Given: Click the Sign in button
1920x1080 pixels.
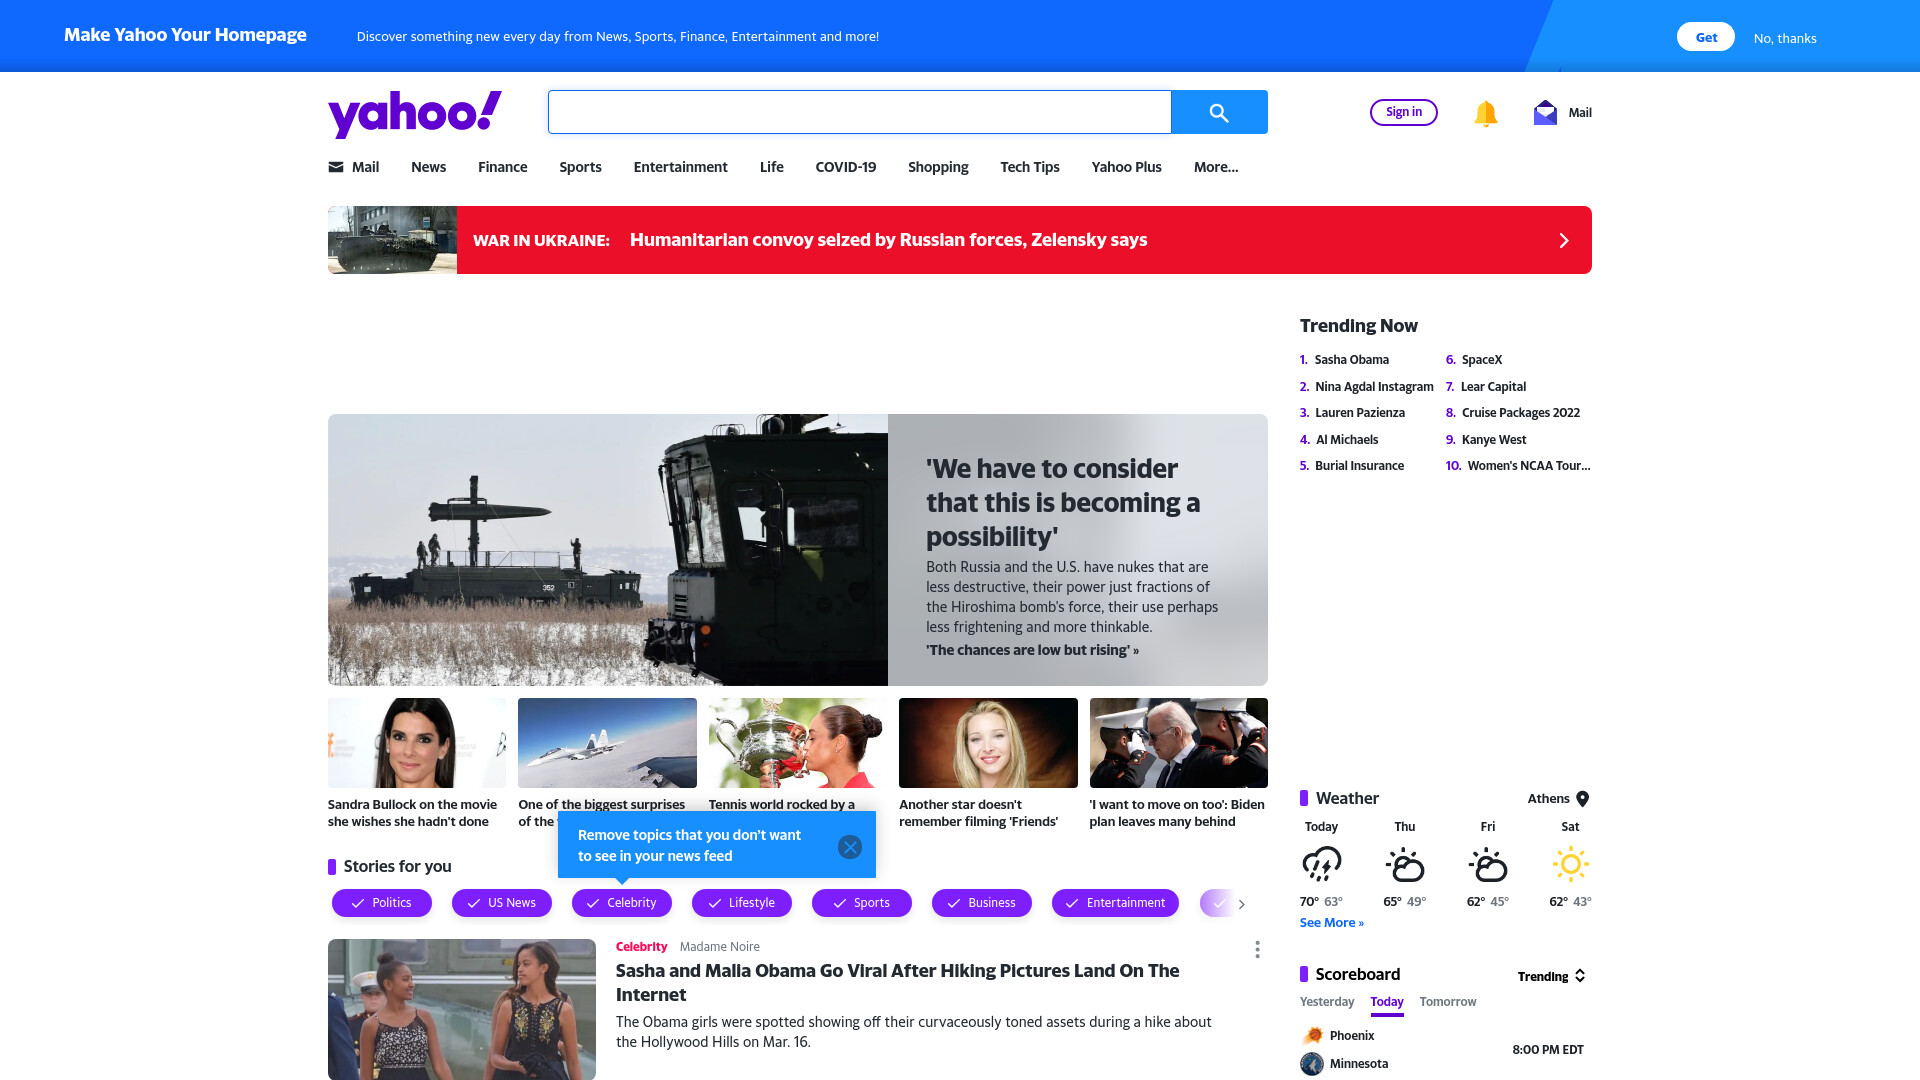Looking at the screenshot, I should (x=1403, y=112).
